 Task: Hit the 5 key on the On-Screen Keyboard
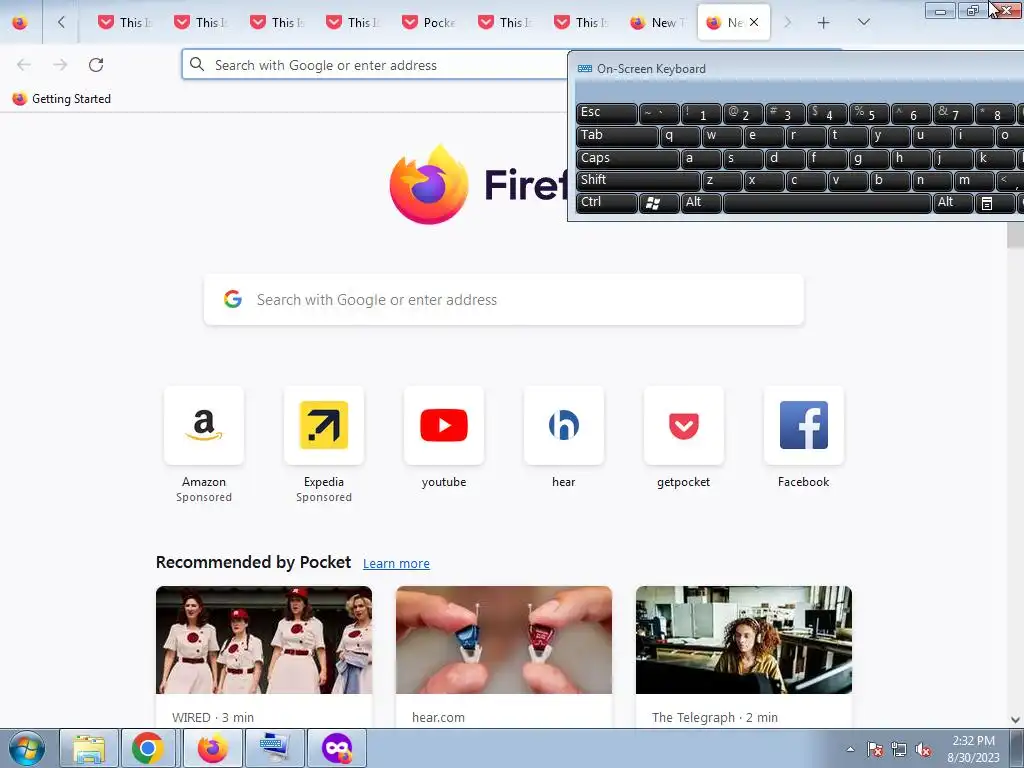[x=870, y=113]
